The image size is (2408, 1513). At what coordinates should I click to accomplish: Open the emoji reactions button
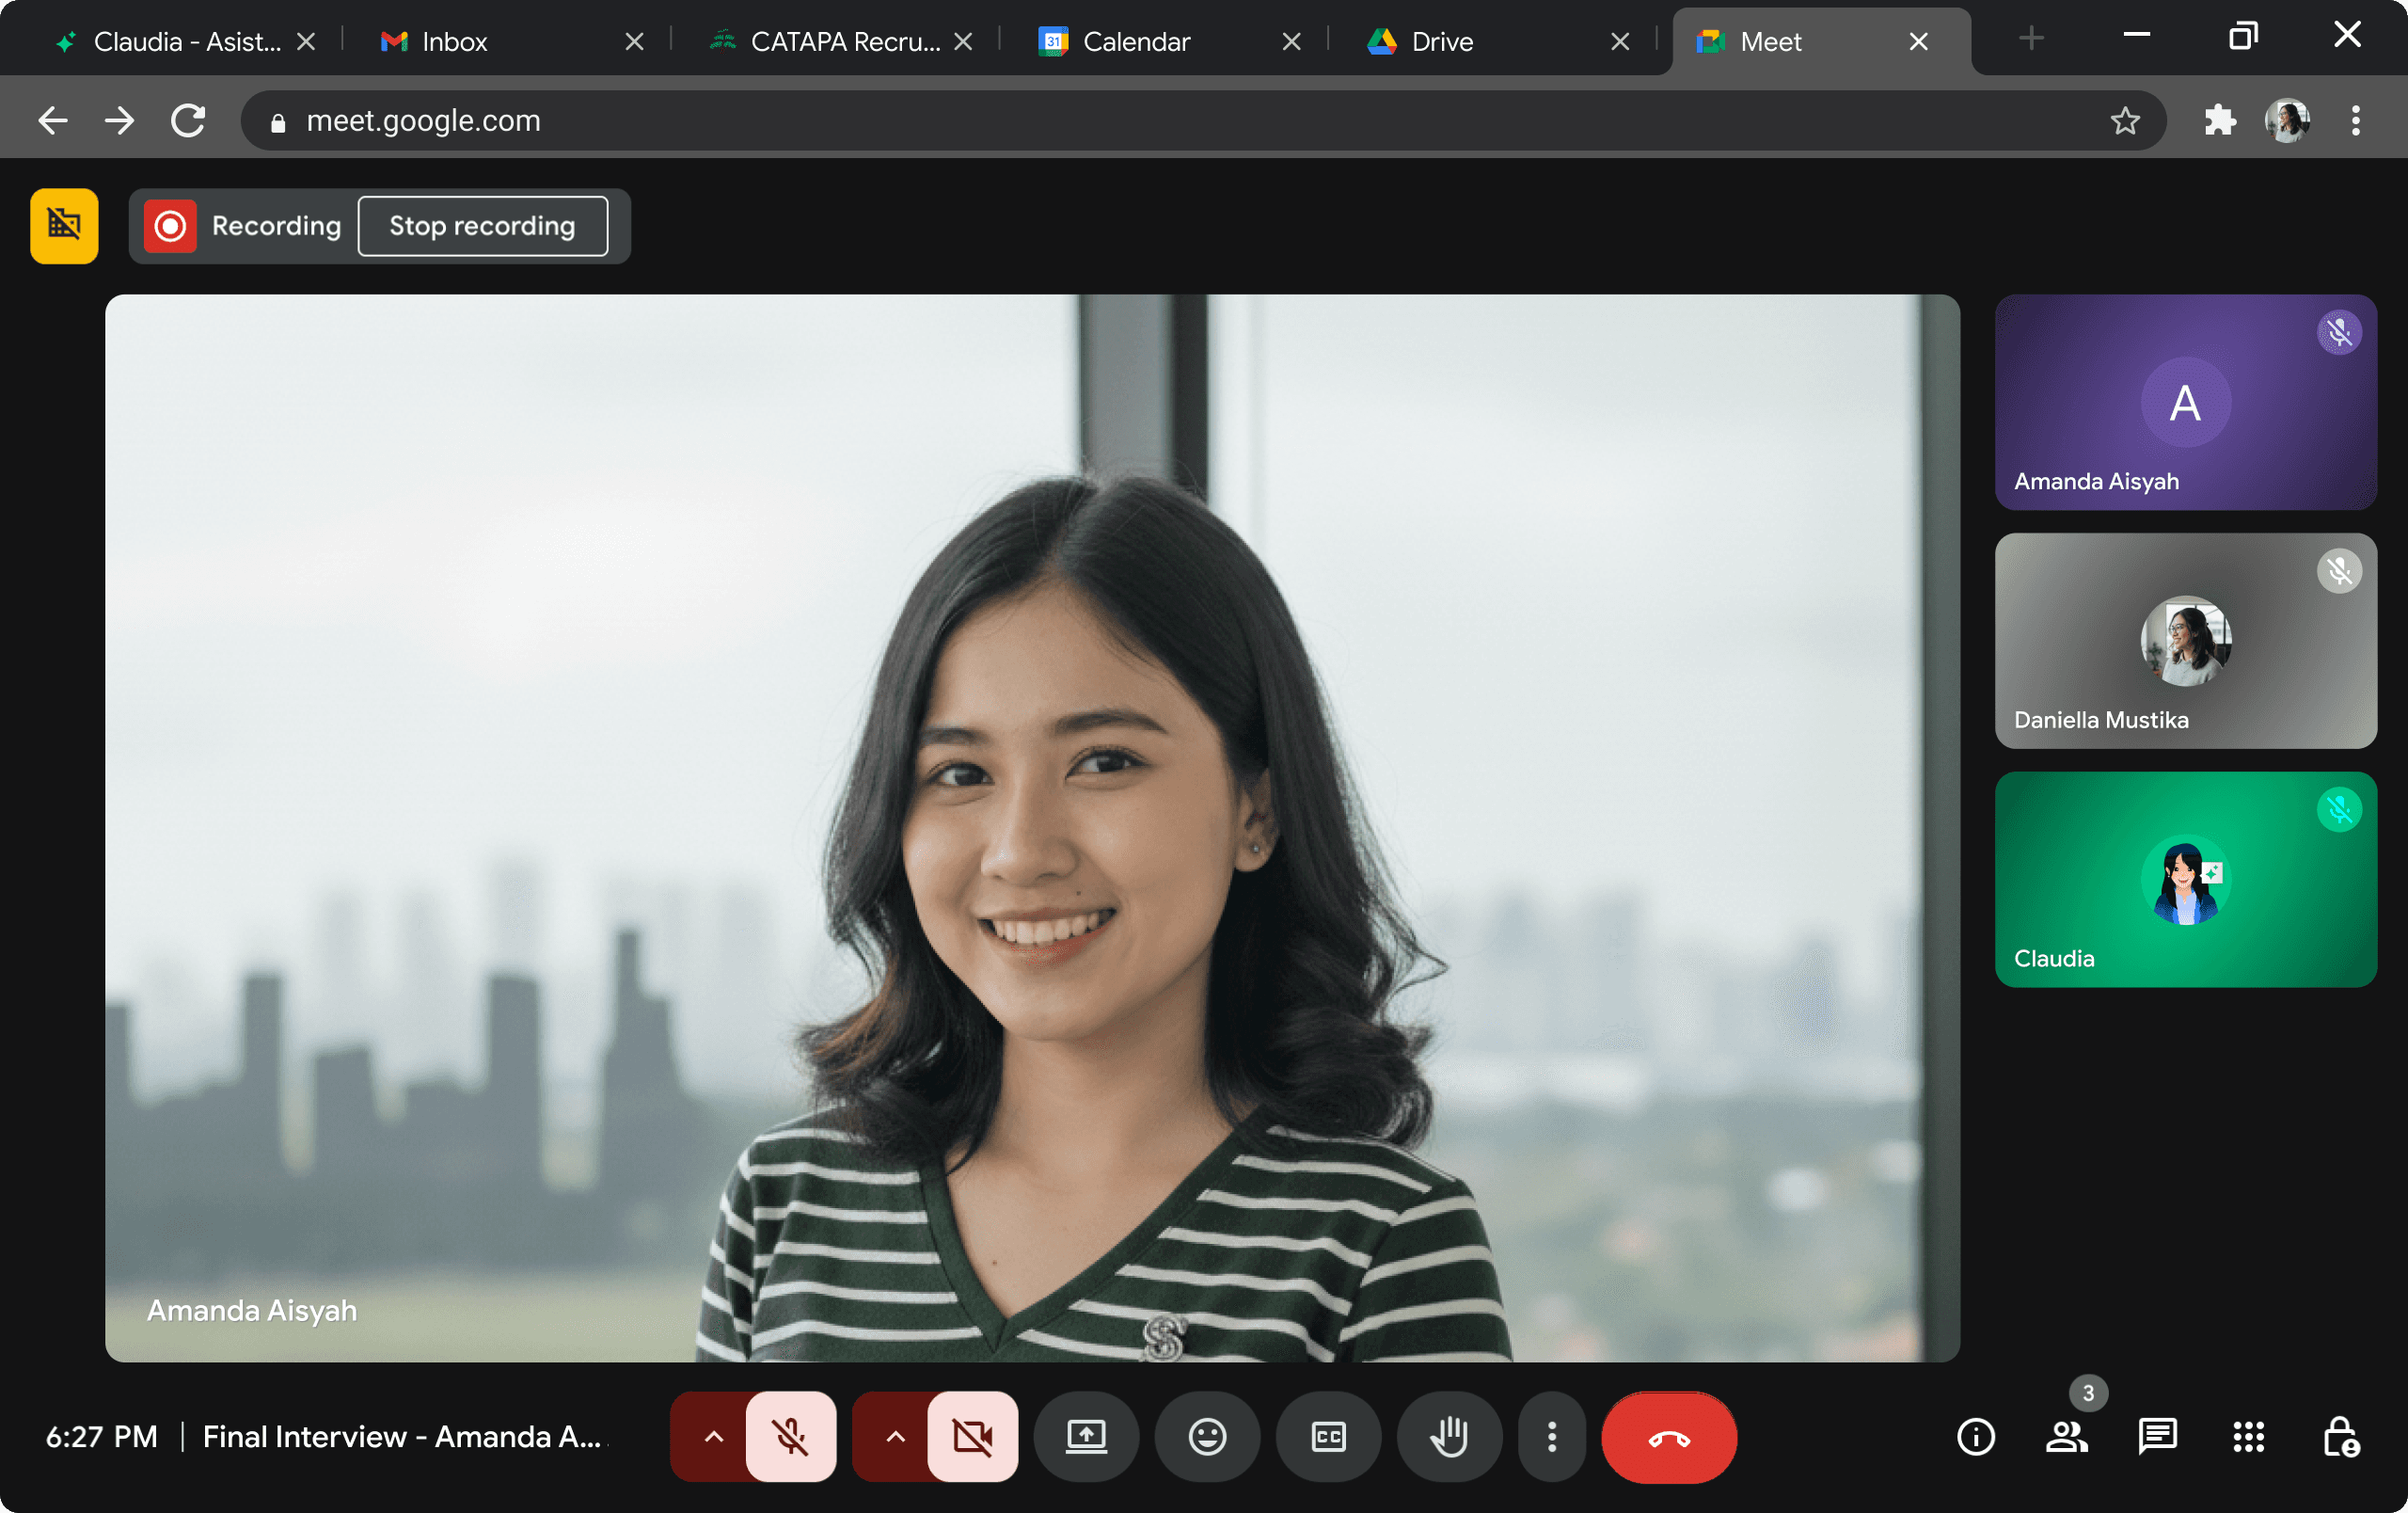(x=1207, y=1437)
